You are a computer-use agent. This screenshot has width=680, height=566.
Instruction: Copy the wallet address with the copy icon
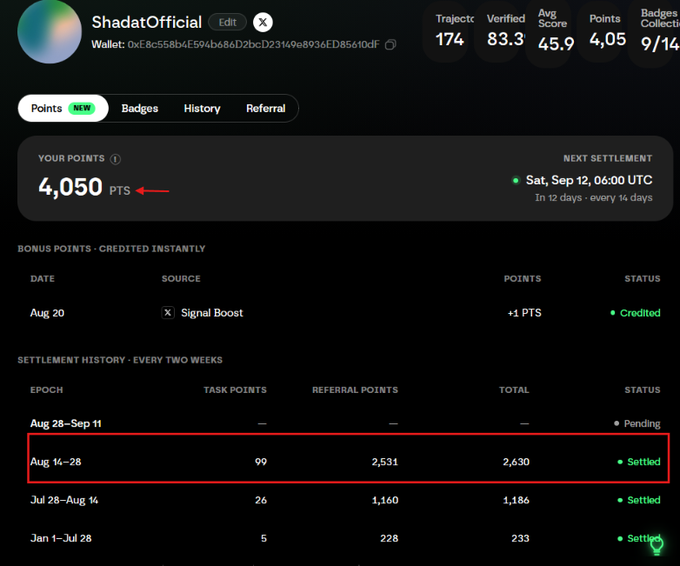(390, 45)
